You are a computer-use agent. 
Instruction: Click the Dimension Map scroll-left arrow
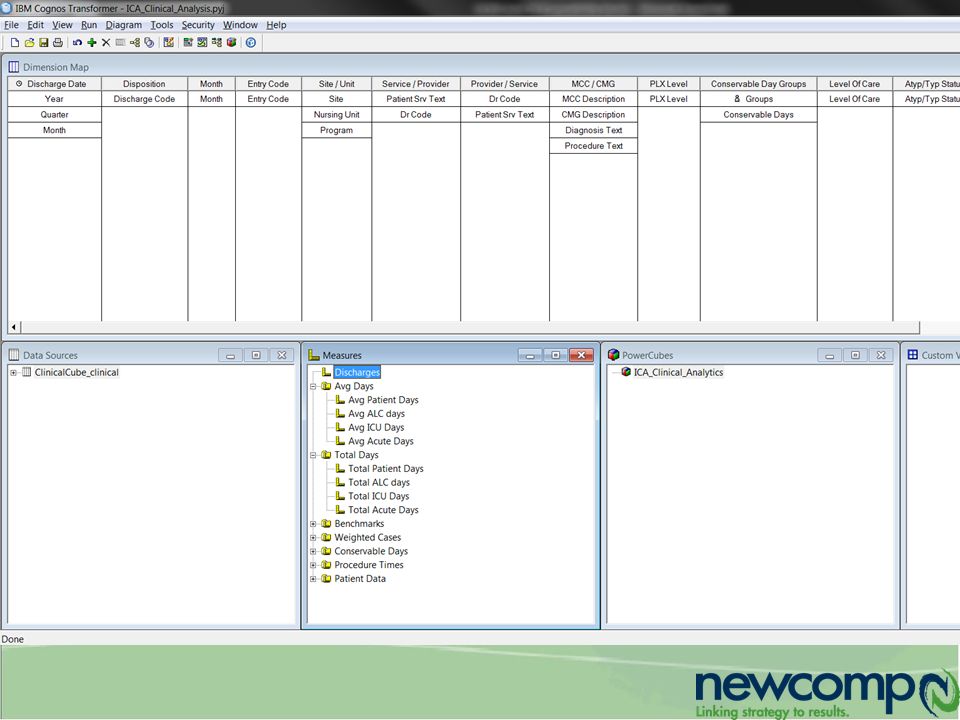pyautogui.click(x=14, y=328)
